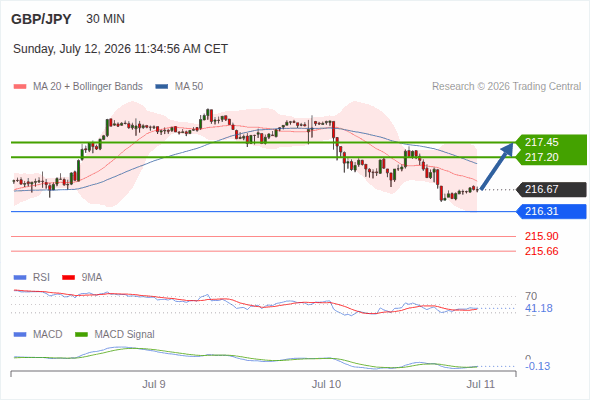Click the Jul 9 axis label
The image size is (590, 400).
pos(154,385)
